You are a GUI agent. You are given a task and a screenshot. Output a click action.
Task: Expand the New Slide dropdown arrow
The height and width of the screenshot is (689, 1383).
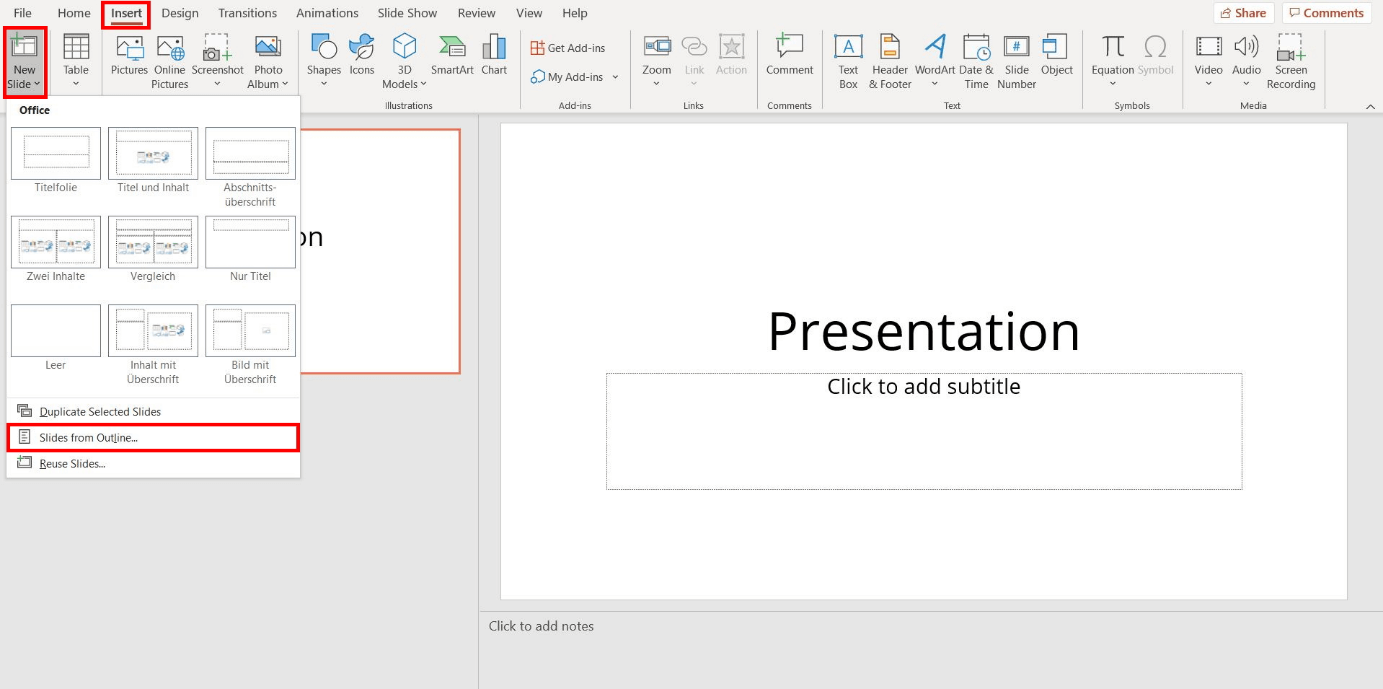[37, 85]
